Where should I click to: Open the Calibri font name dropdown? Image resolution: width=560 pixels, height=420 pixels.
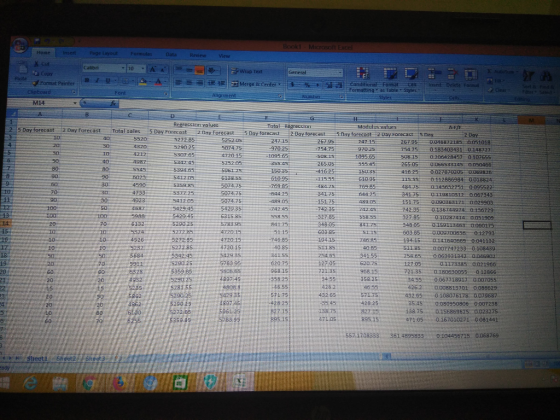pyautogui.click(x=123, y=68)
